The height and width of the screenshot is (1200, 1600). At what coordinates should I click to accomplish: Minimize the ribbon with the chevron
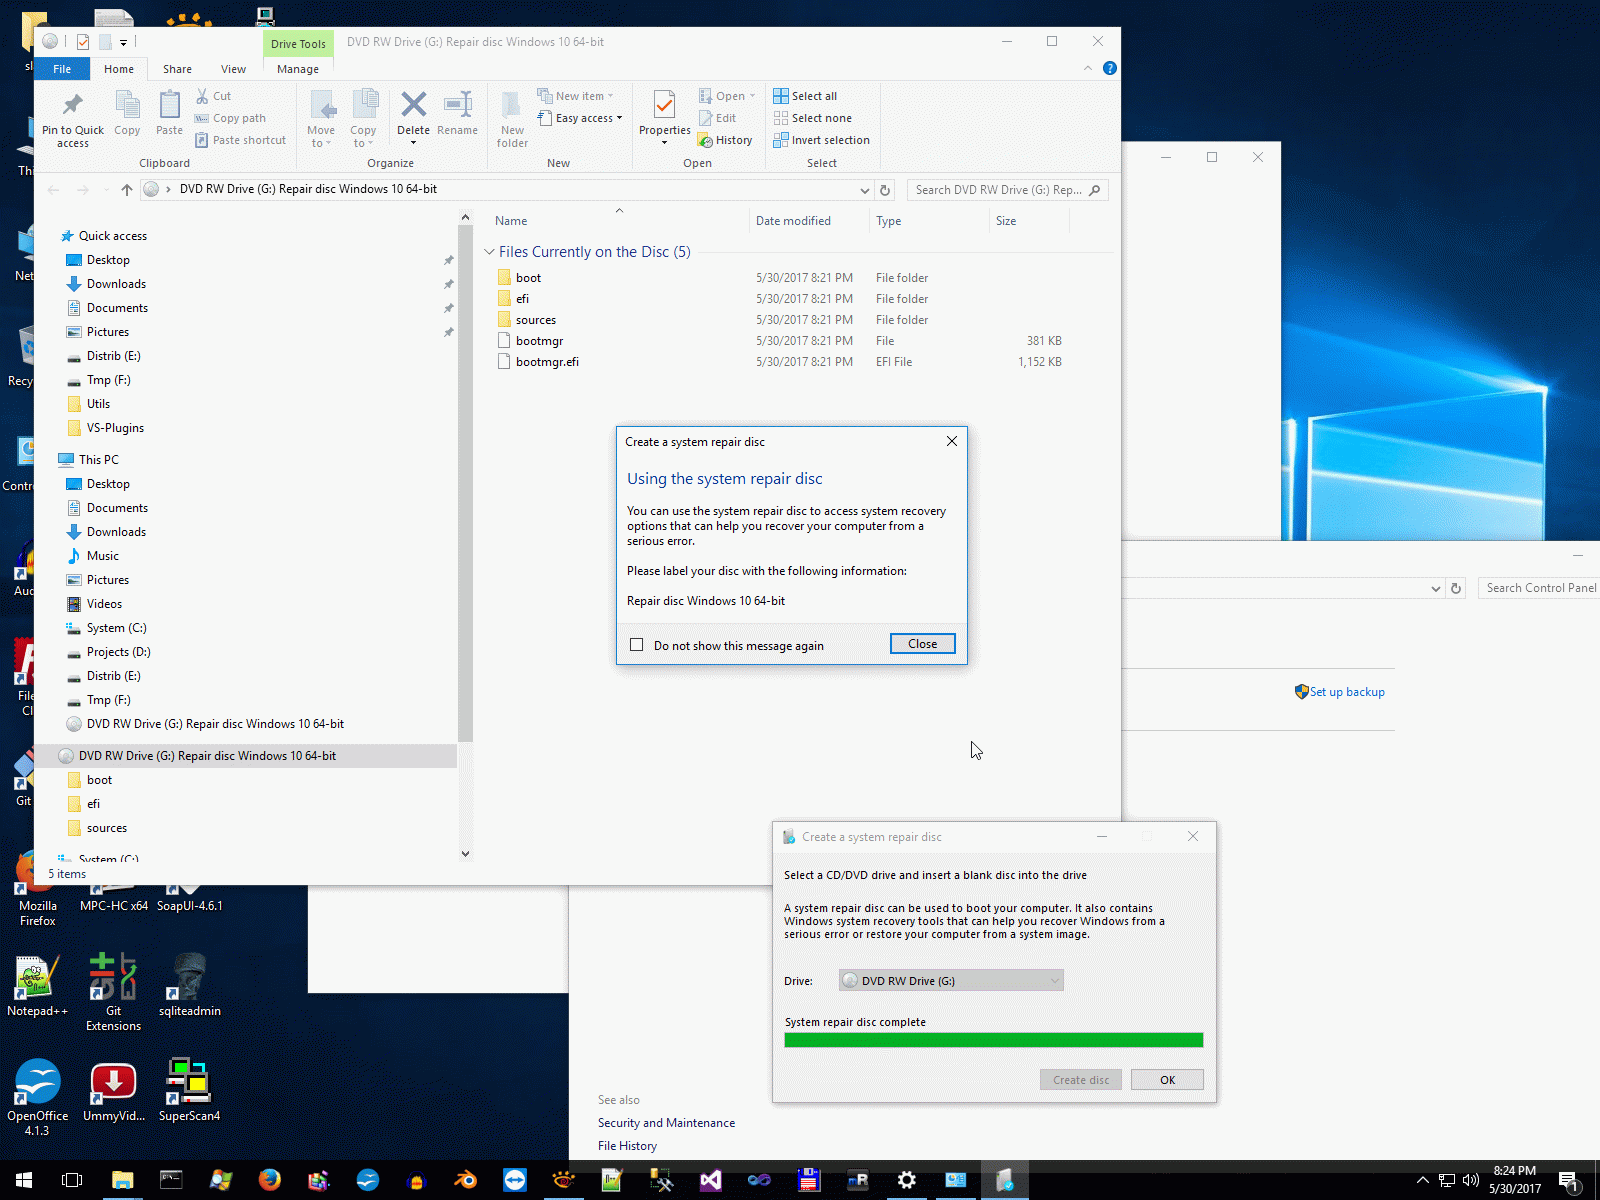tap(1088, 68)
